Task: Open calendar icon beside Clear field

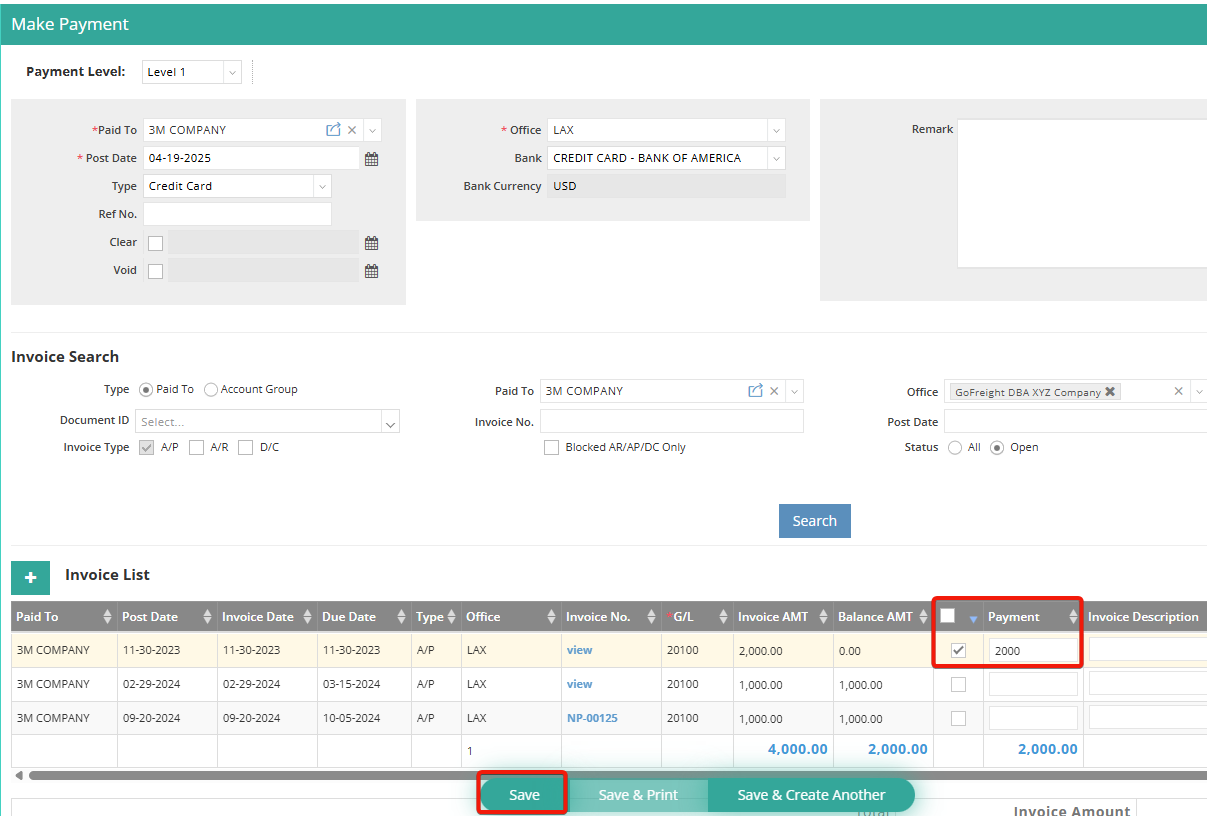Action: [371, 243]
